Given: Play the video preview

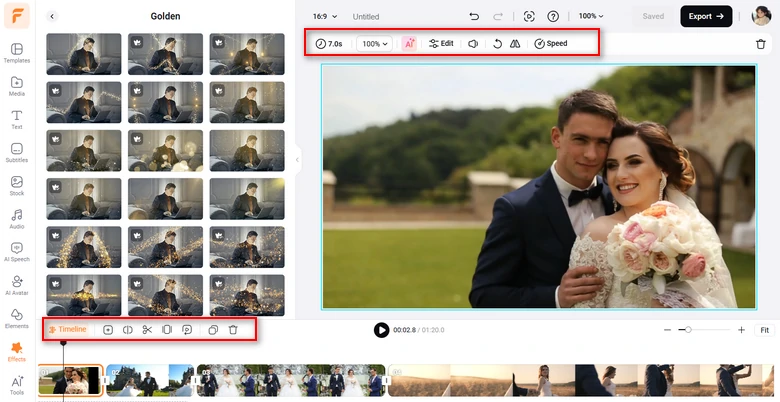Looking at the screenshot, I should point(382,330).
